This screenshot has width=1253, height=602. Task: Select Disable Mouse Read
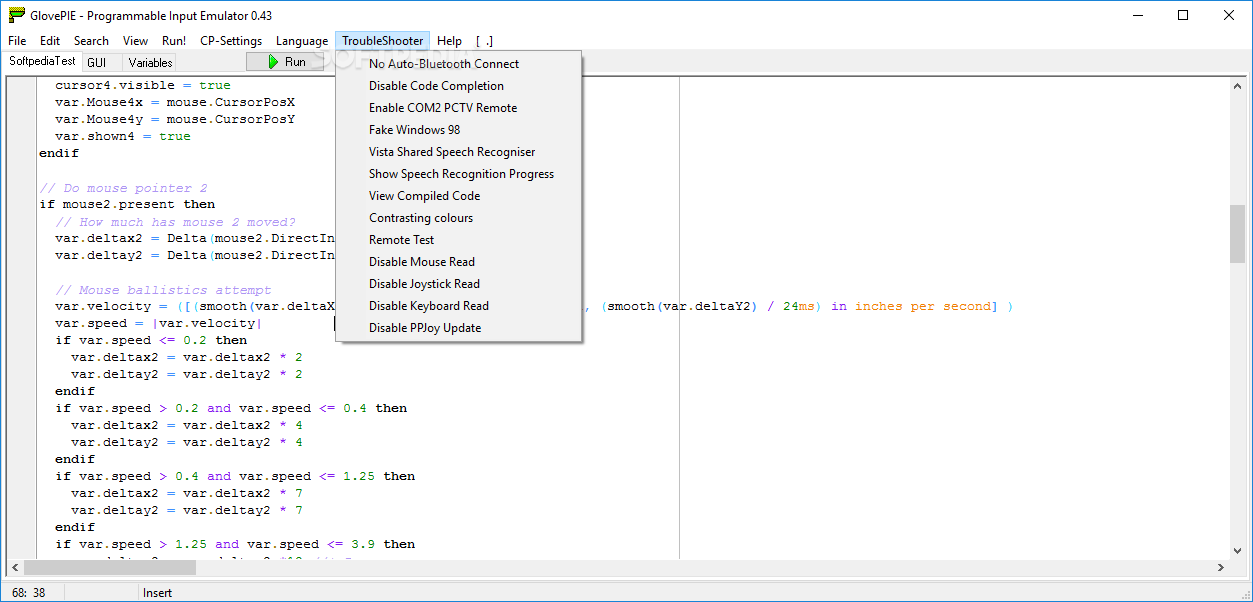[459, 262]
